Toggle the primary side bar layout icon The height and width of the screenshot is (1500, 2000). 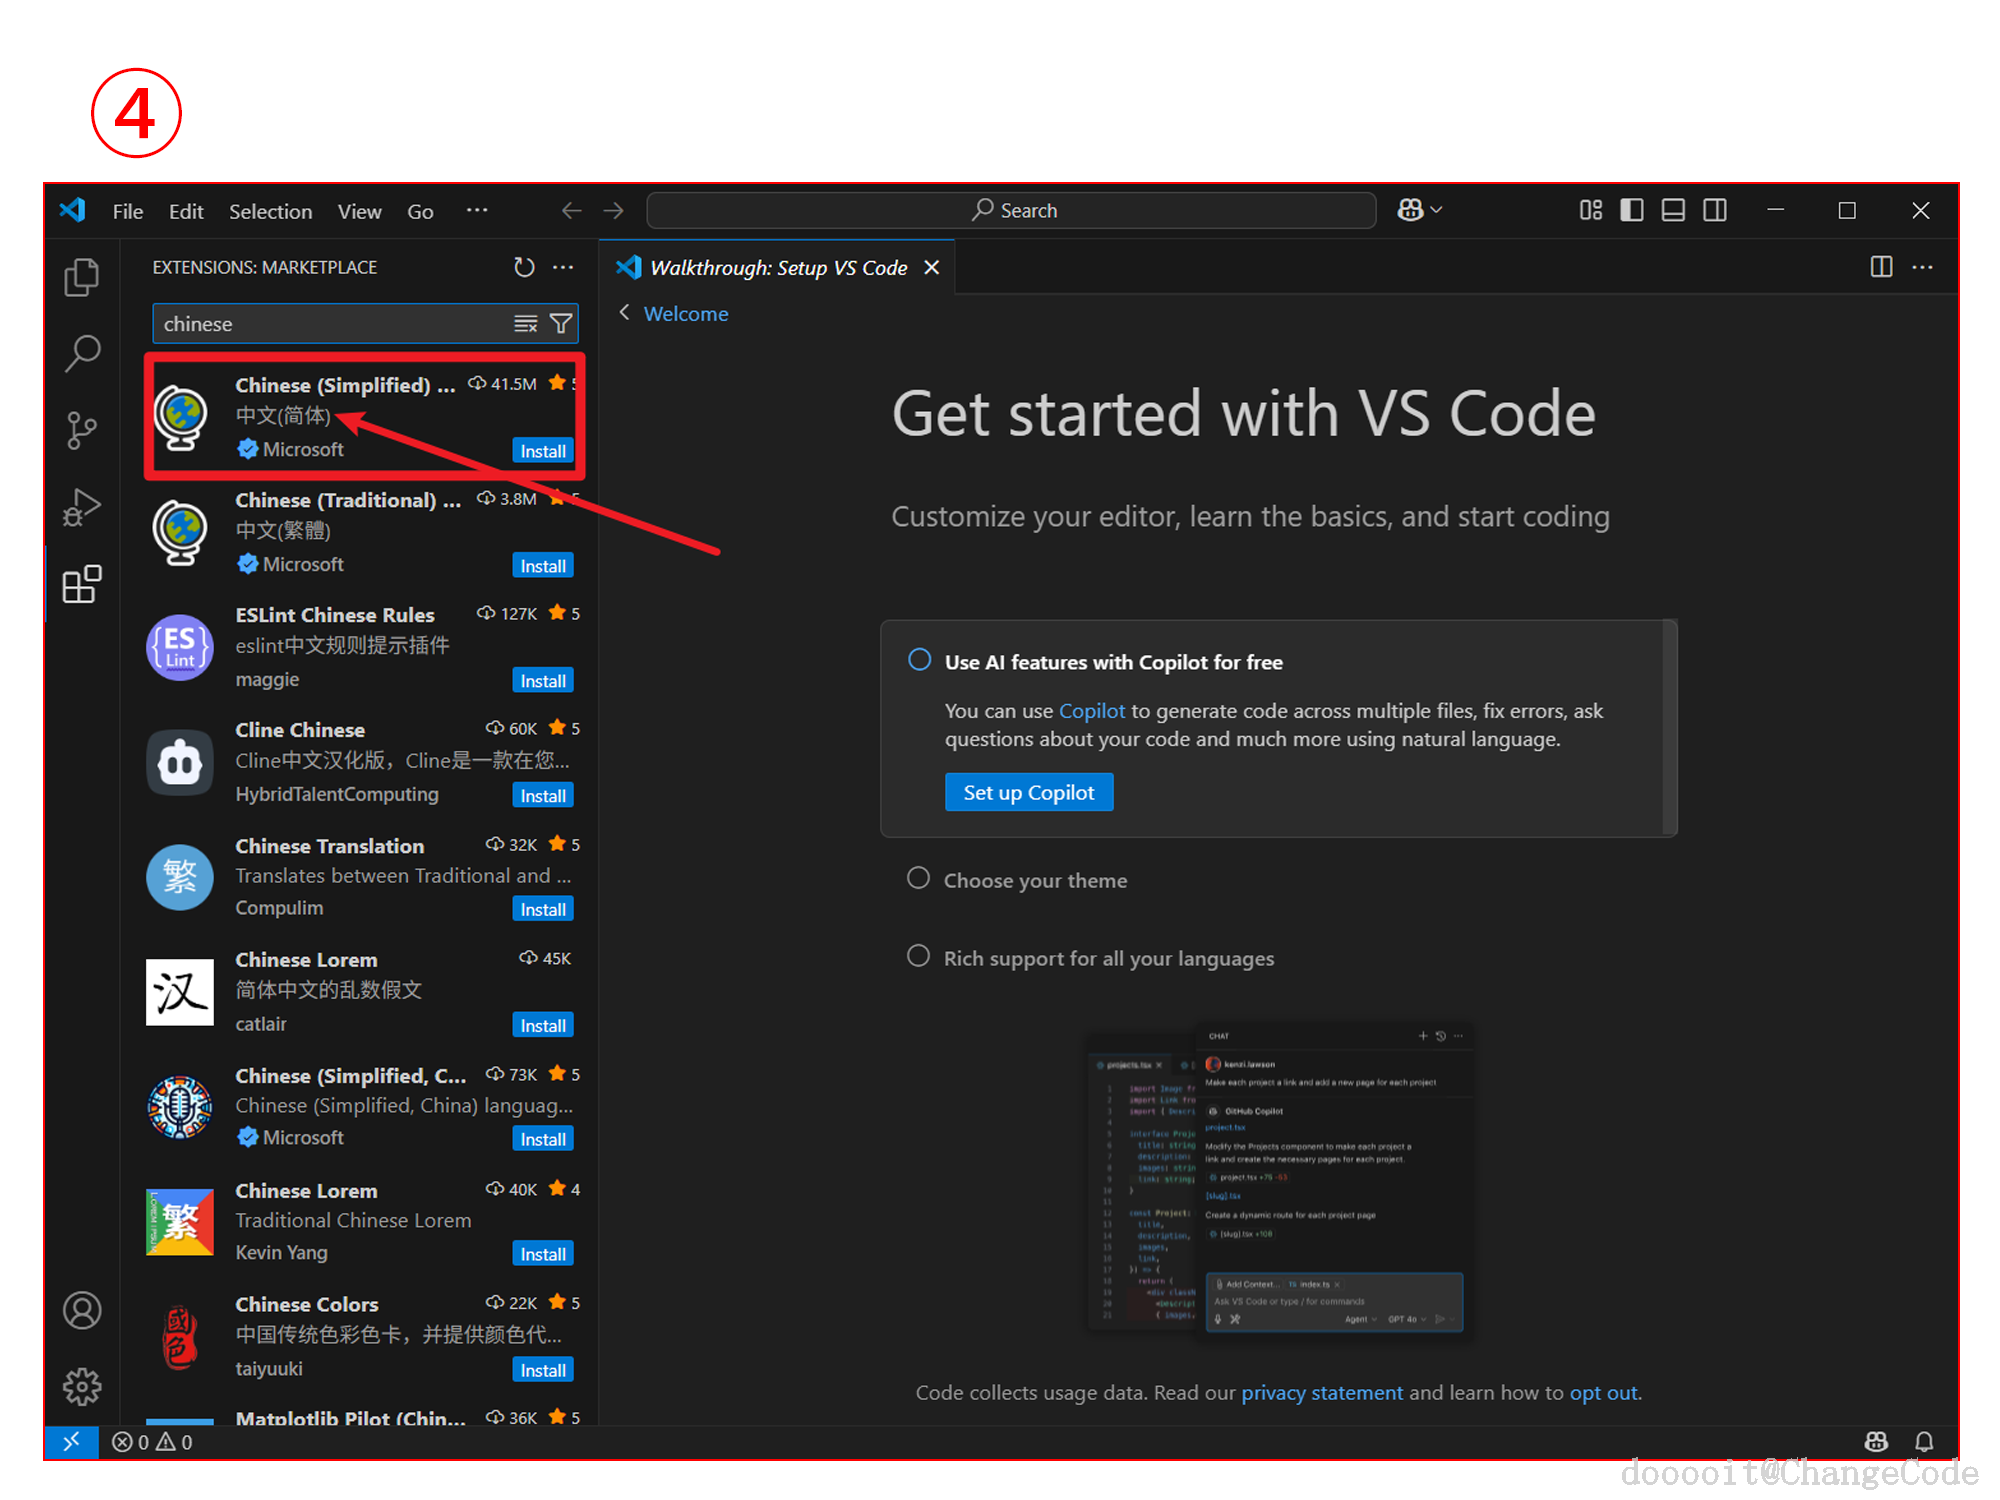coord(1632,210)
